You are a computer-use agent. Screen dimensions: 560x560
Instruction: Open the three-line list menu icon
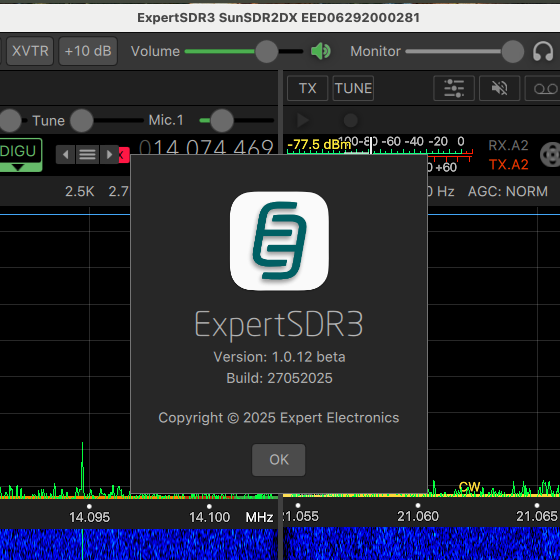point(87,155)
